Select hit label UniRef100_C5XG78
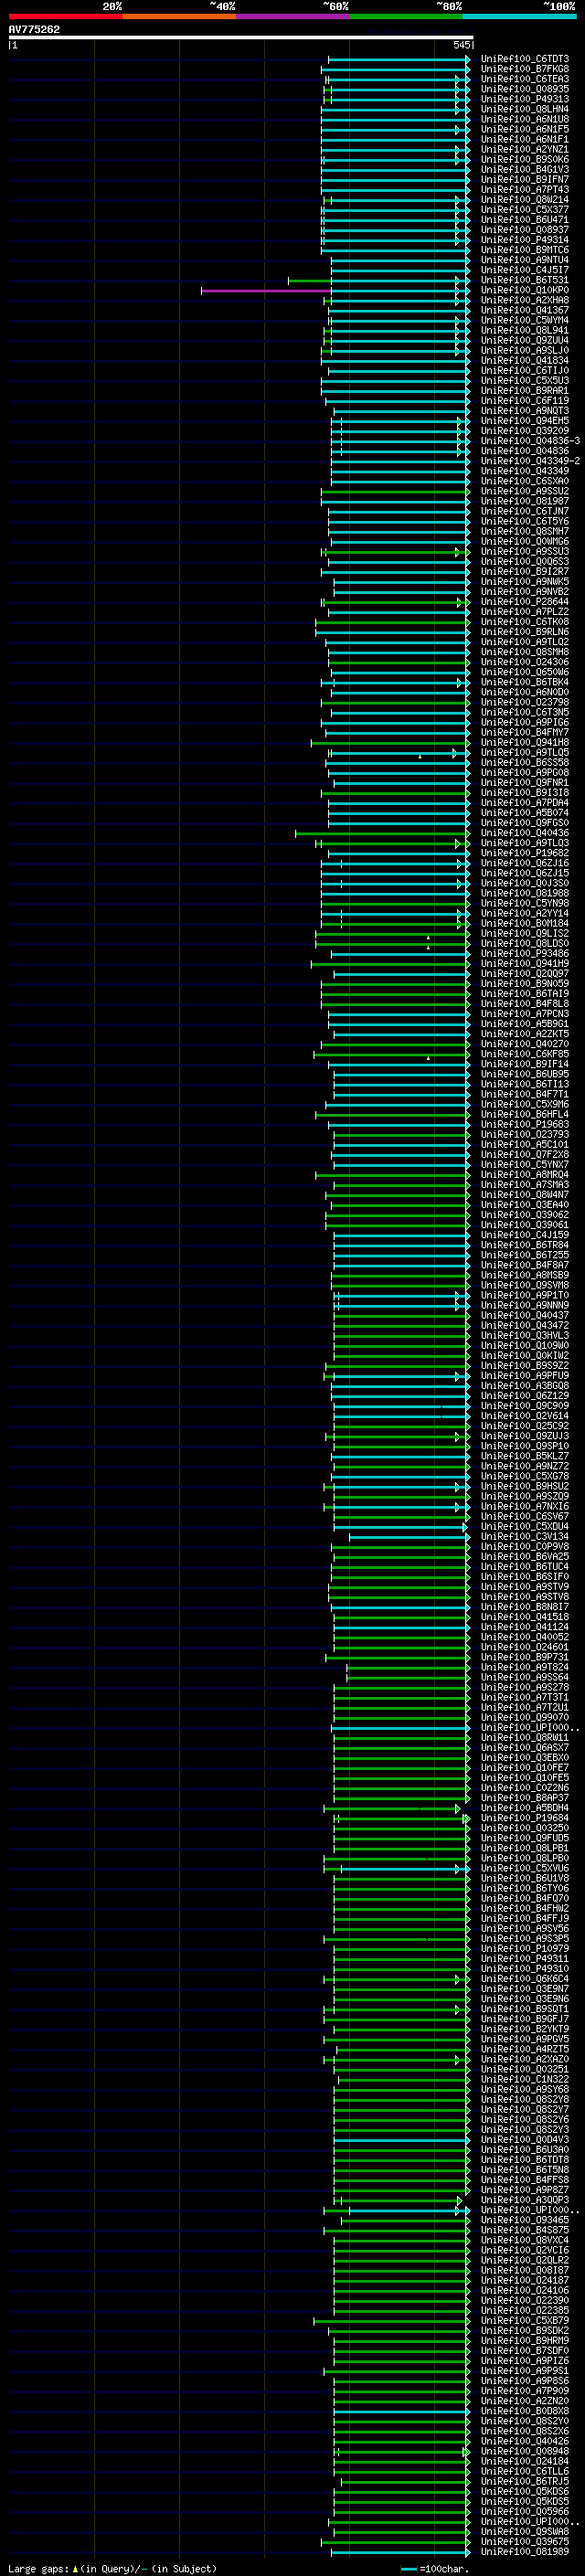This screenshot has width=585, height=2576. coord(525,1476)
